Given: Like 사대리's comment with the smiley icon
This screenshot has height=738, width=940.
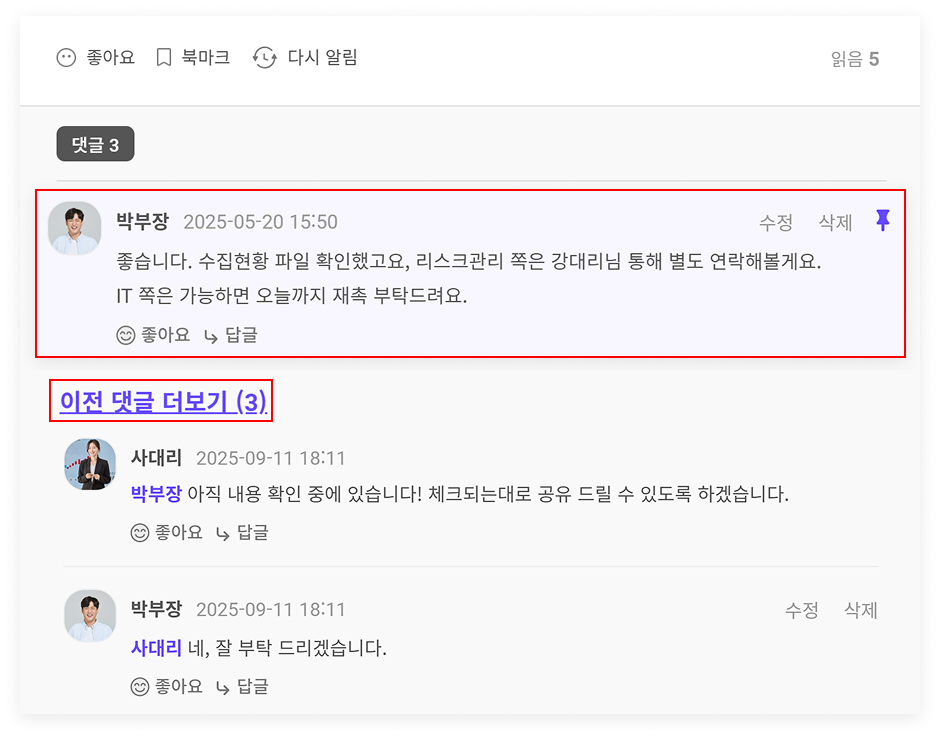Looking at the screenshot, I should point(140,532).
